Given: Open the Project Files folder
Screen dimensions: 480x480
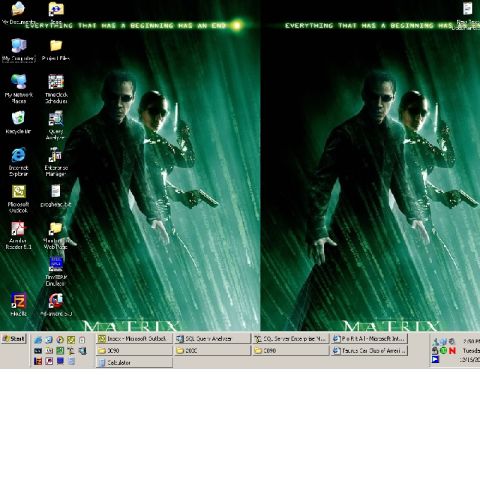Looking at the screenshot, I should 56,50.
